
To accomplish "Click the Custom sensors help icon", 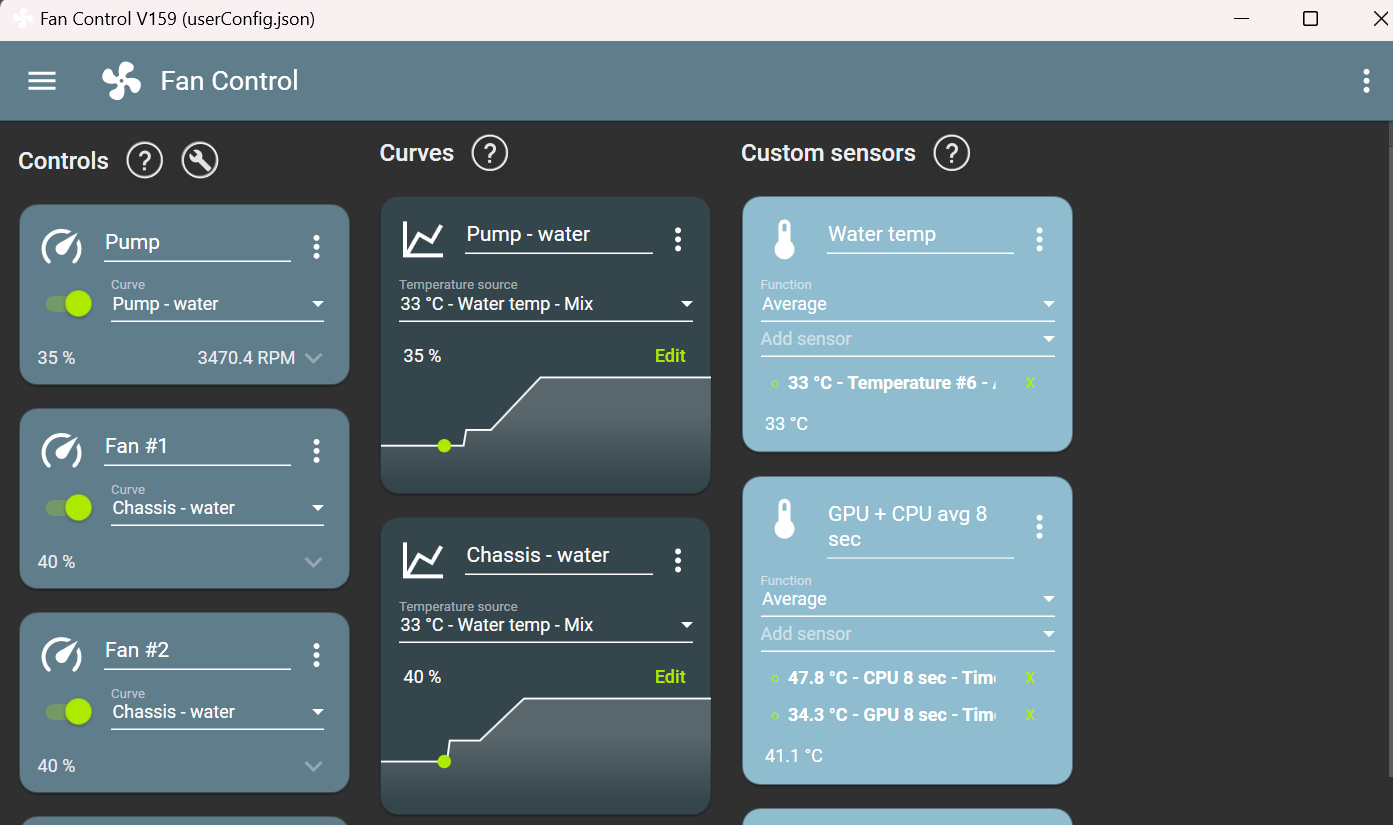I will (x=951, y=153).
